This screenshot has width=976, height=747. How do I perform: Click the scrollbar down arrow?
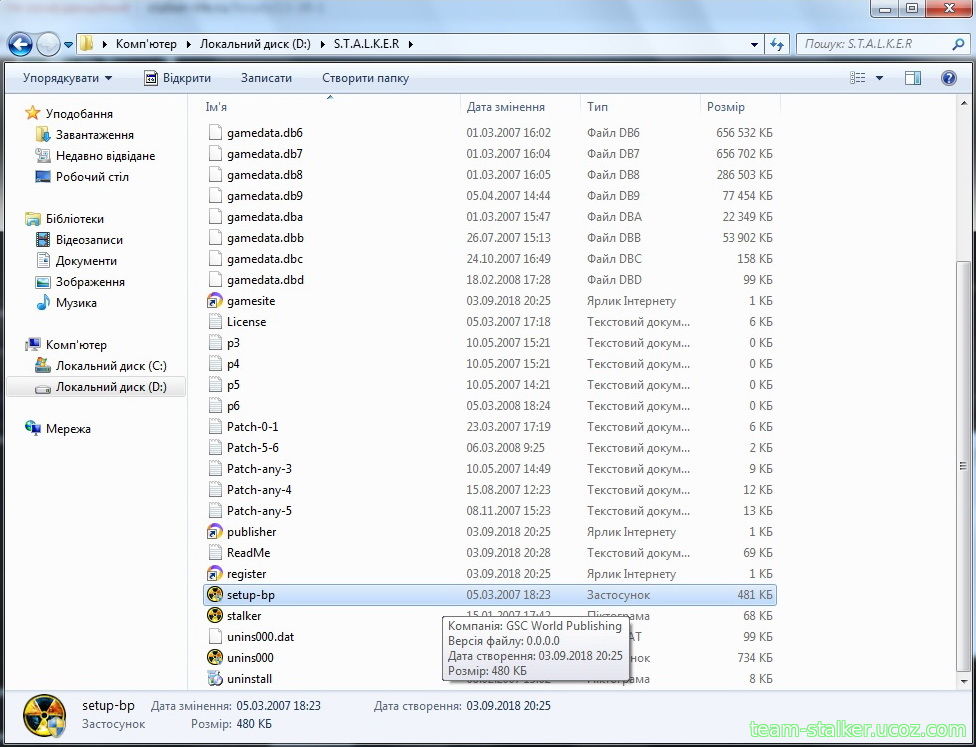pos(964,684)
